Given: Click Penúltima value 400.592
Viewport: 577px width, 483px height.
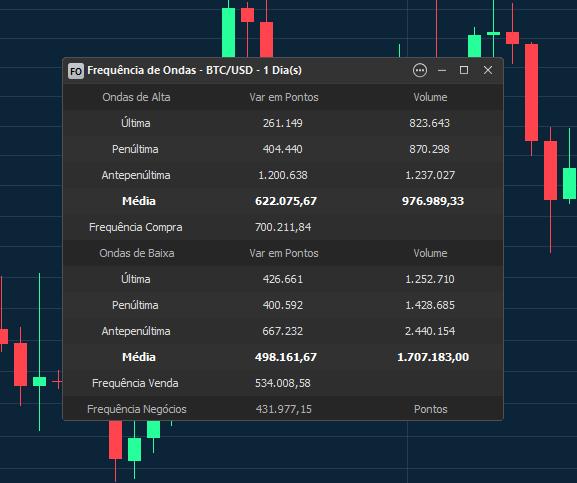Looking at the screenshot, I should (283, 305).
